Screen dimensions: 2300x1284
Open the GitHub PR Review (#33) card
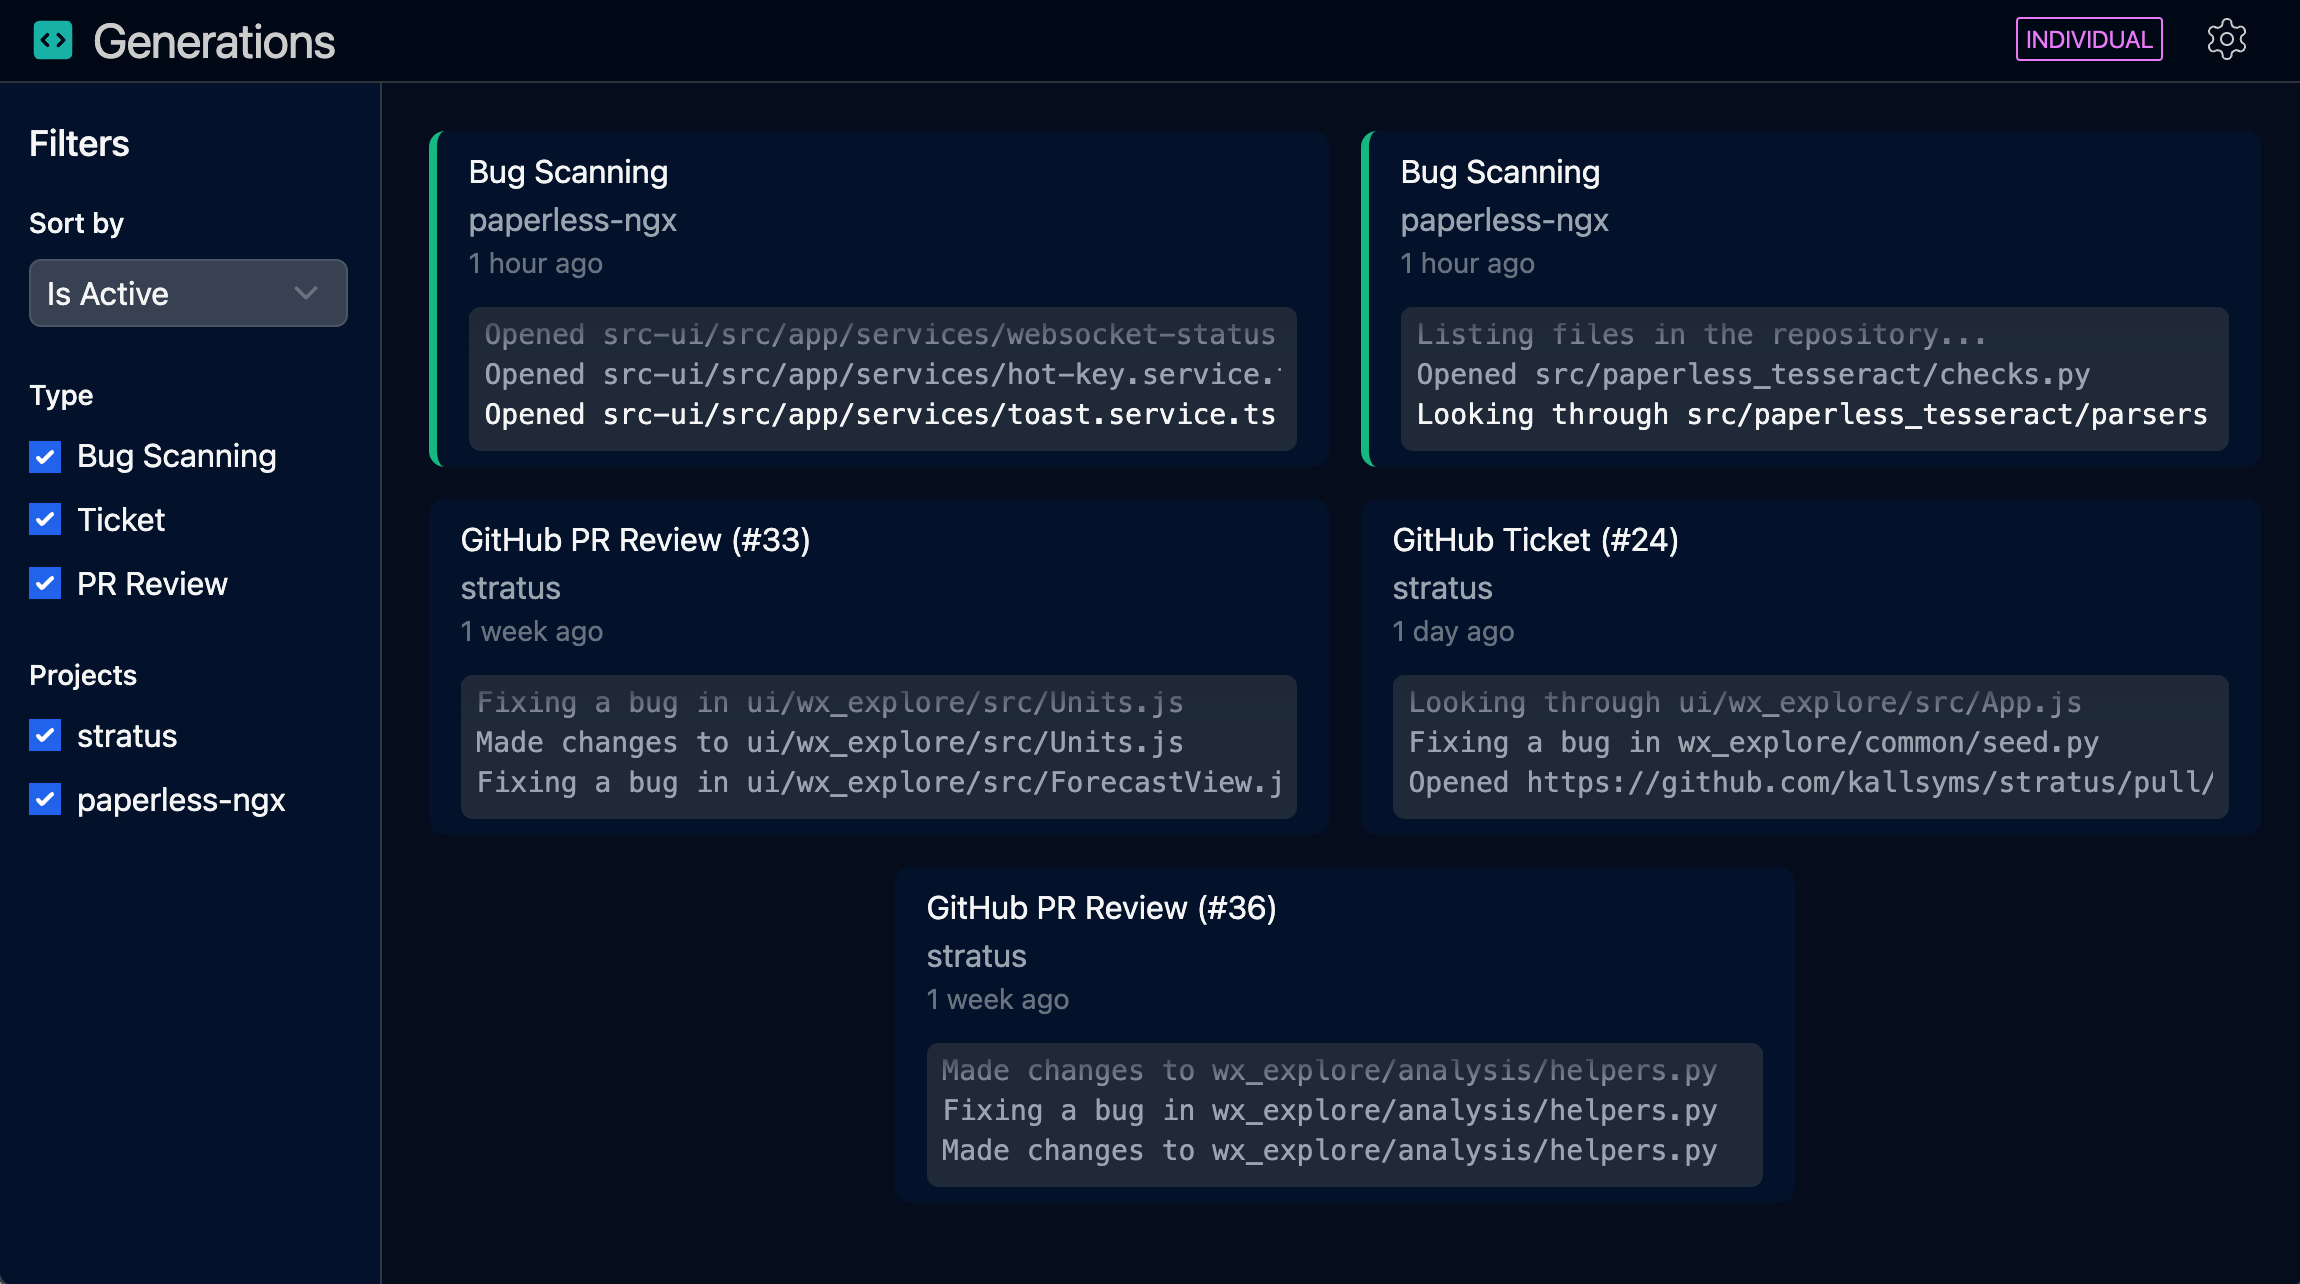point(879,667)
